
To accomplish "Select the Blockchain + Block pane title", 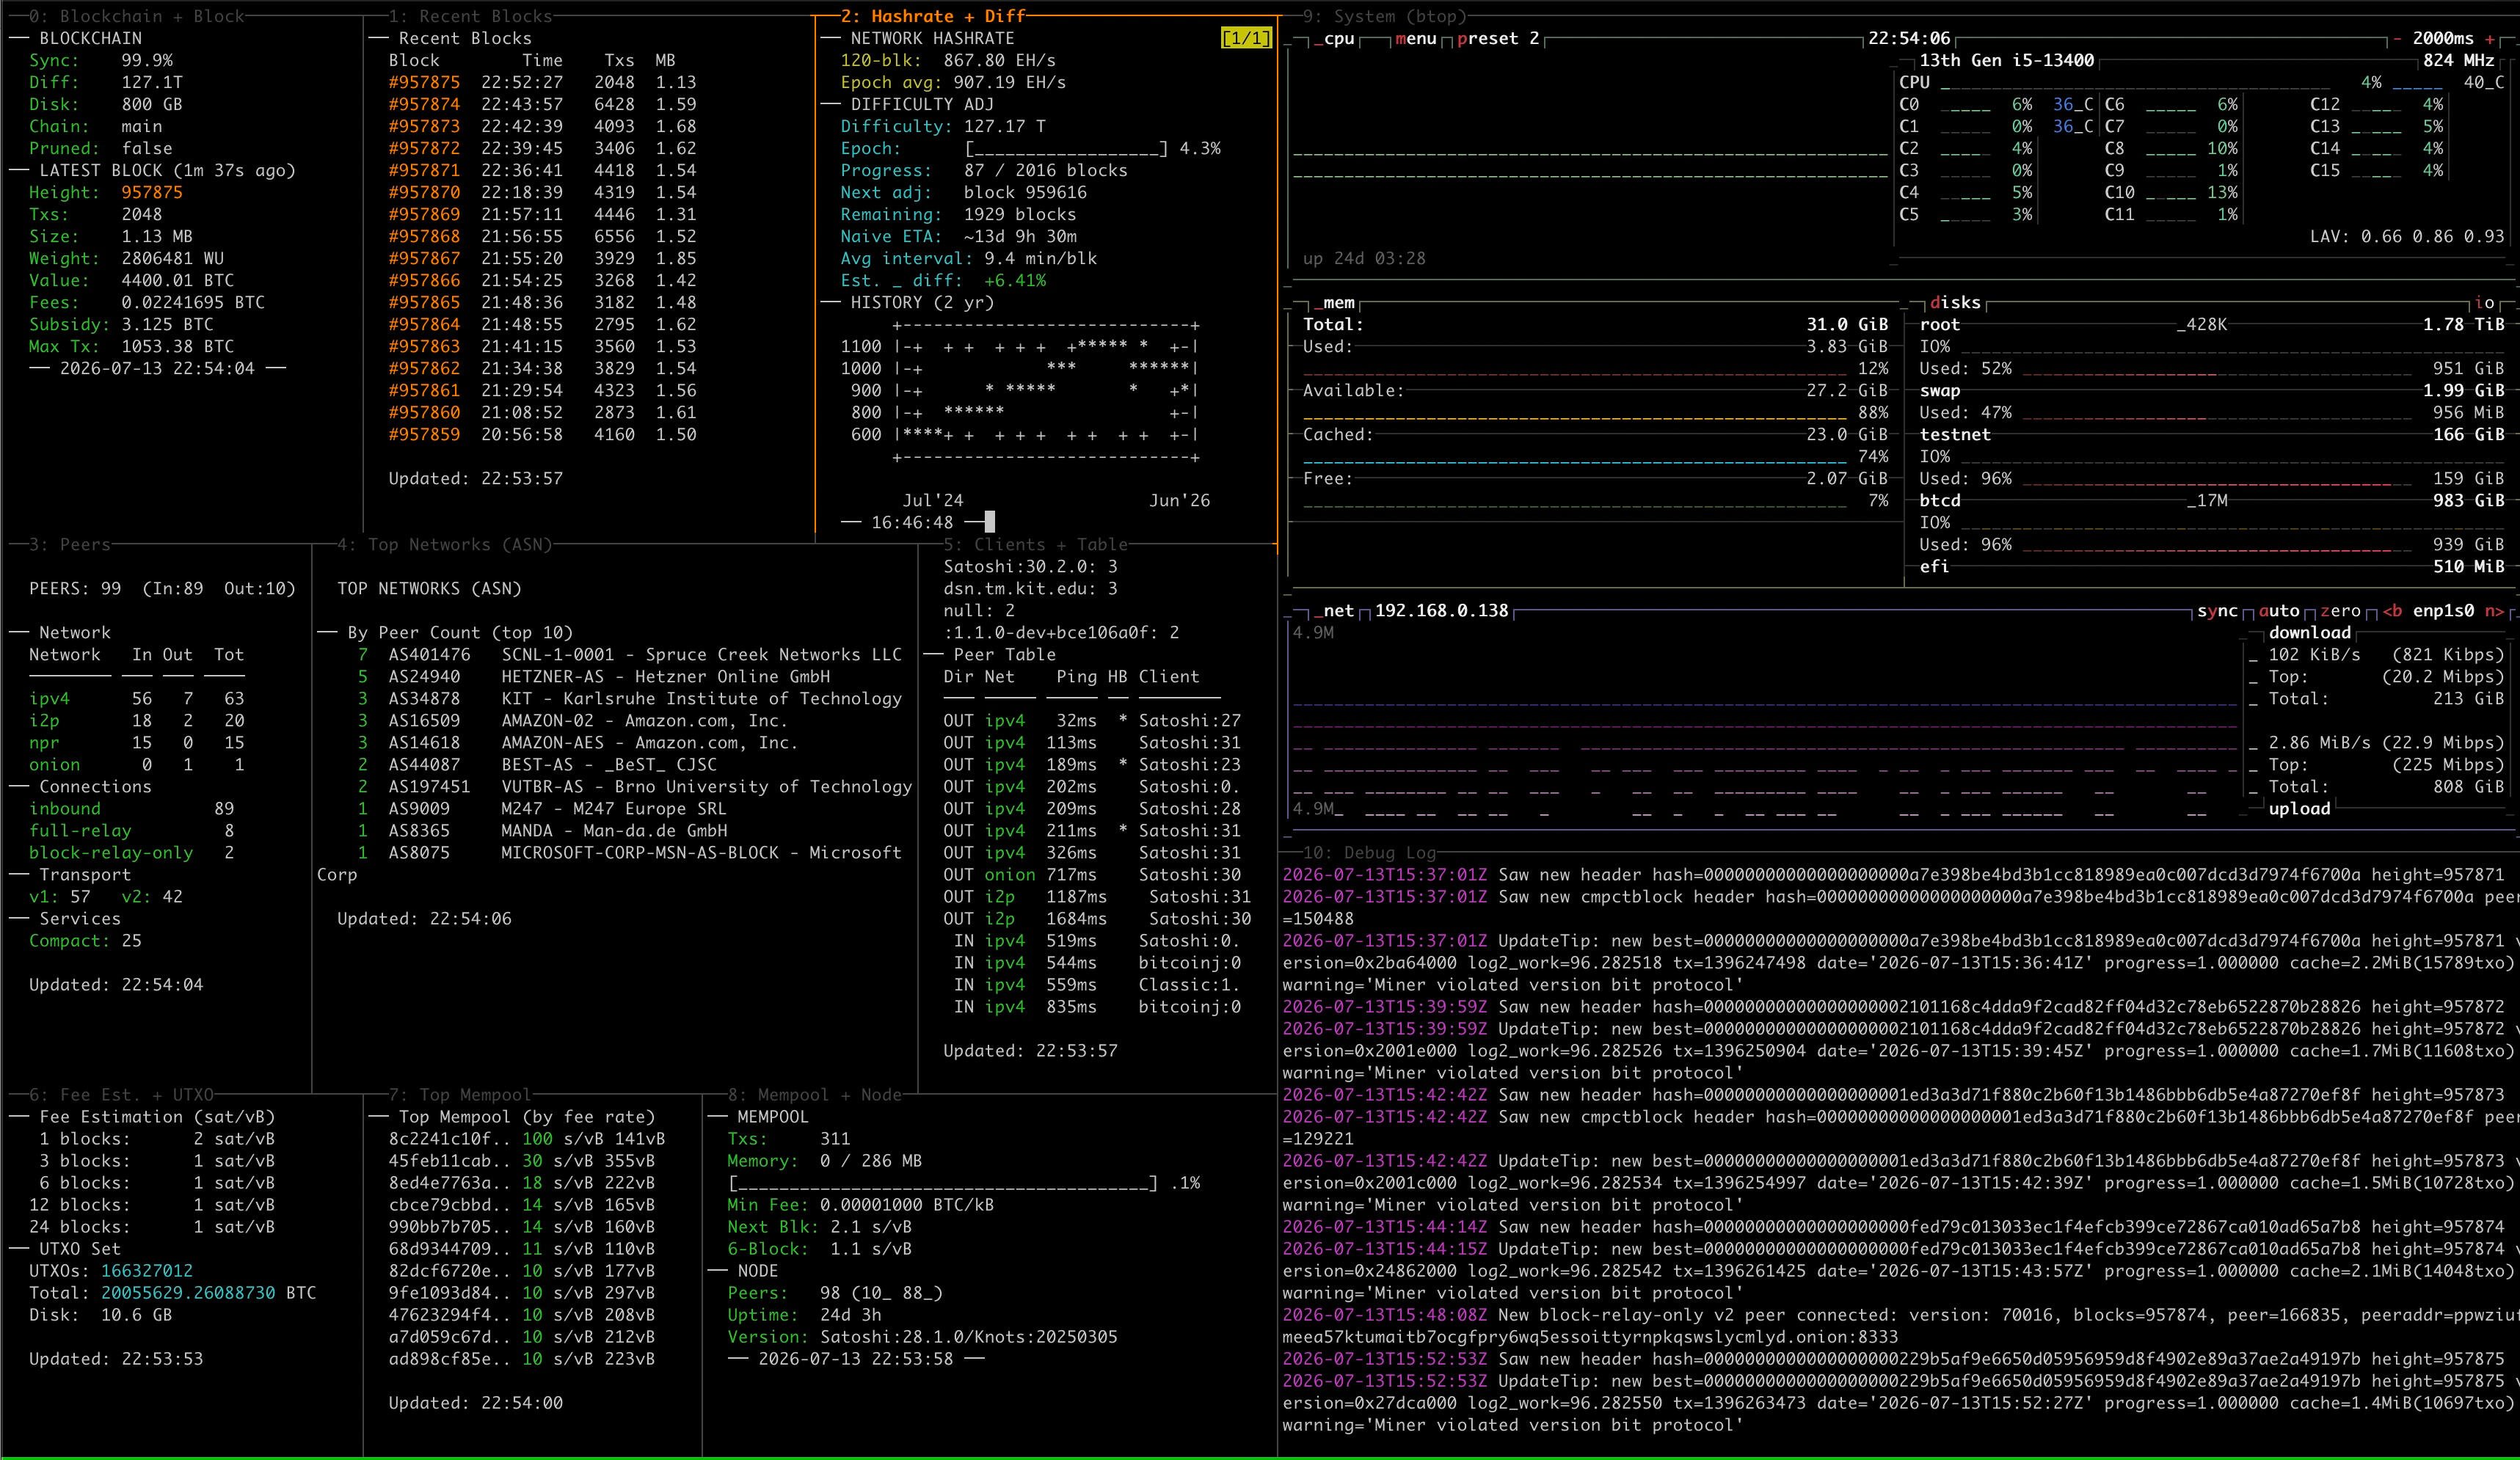I will point(137,16).
